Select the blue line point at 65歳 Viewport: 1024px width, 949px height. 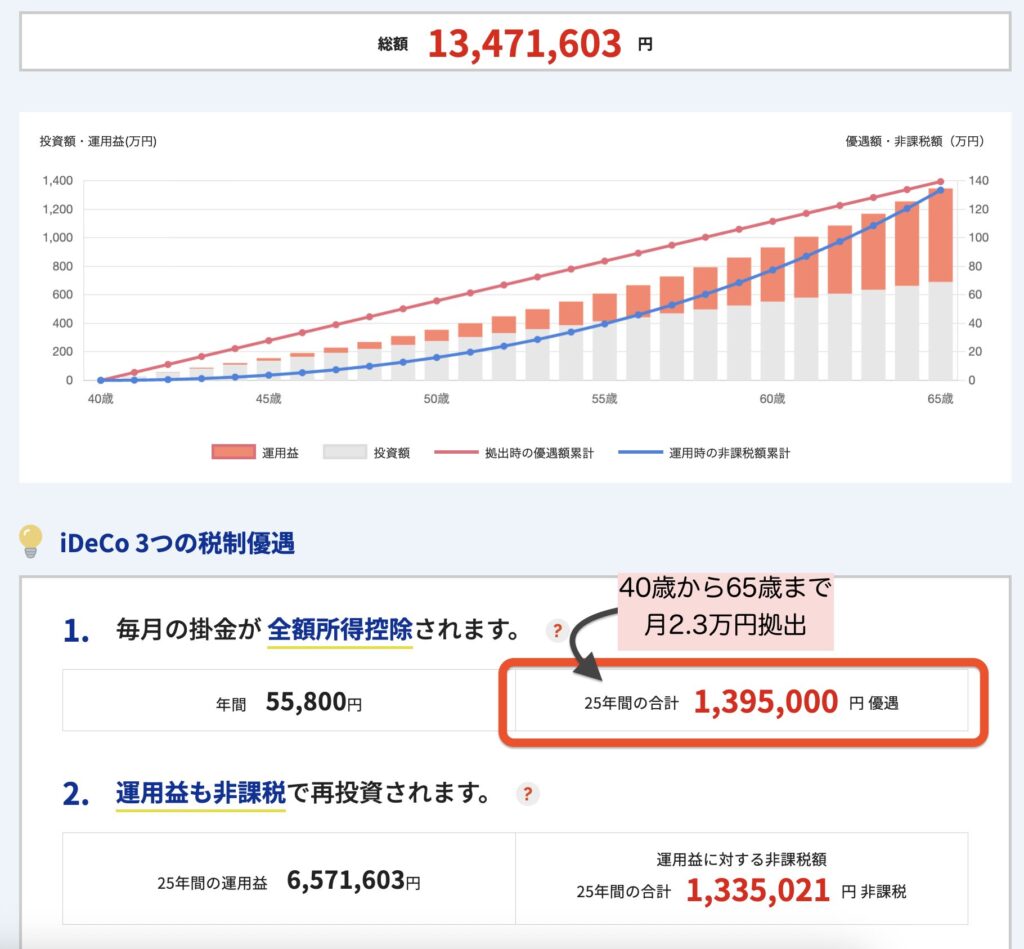[x=940, y=190]
